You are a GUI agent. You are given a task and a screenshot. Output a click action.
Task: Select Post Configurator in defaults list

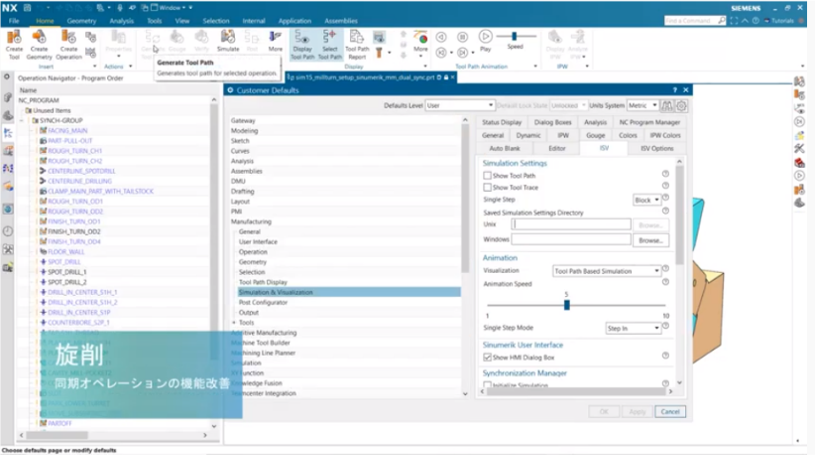pyautogui.click(x=263, y=302)
